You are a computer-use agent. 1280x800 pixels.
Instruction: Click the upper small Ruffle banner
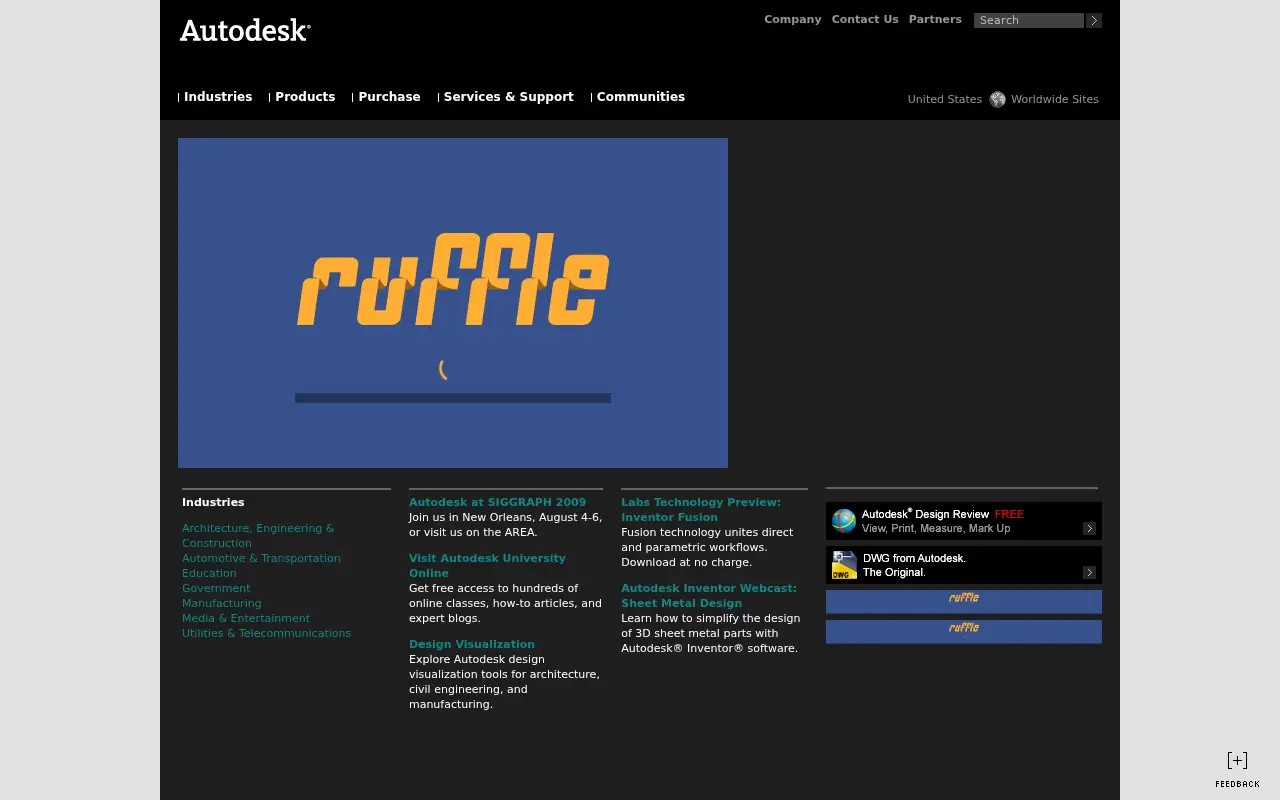[x=964, y=601]
